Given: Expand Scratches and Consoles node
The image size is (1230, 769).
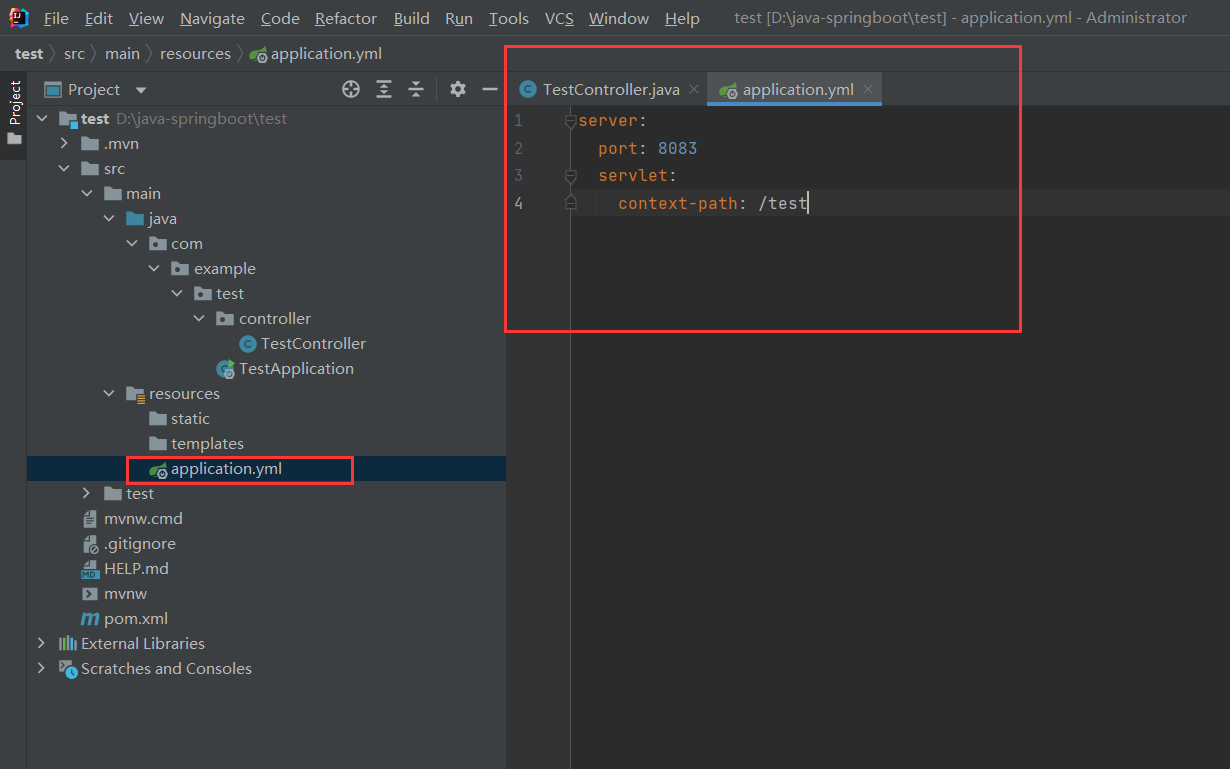Looking at the screenshot, I should point(42,669).
